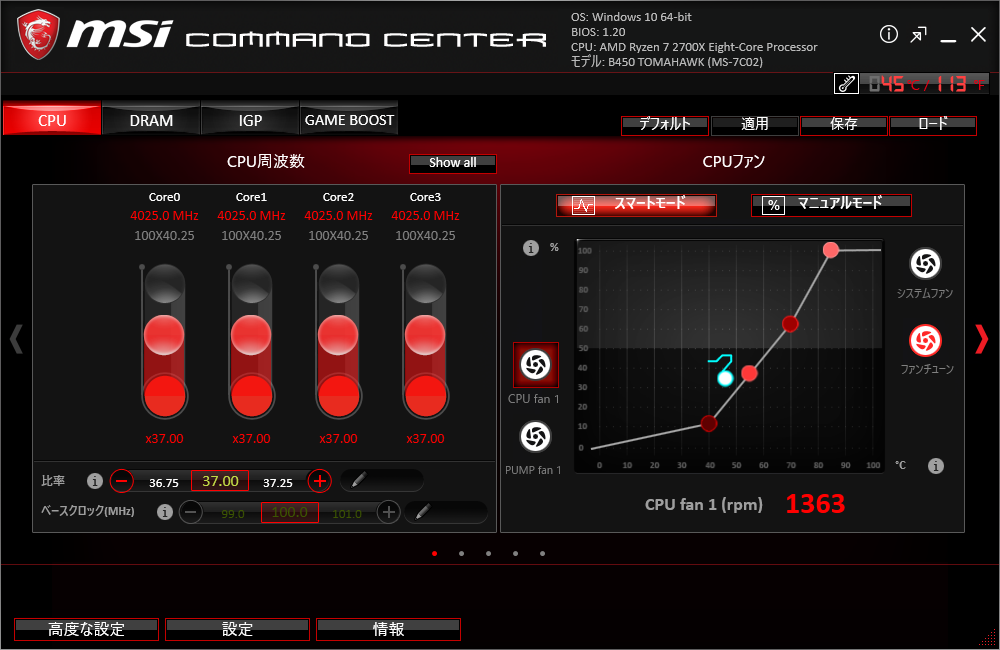Select the fan curve point near 38%
Image resolution: width=1000 pixels, height=650 pixels.
click(x=749, y=373)
